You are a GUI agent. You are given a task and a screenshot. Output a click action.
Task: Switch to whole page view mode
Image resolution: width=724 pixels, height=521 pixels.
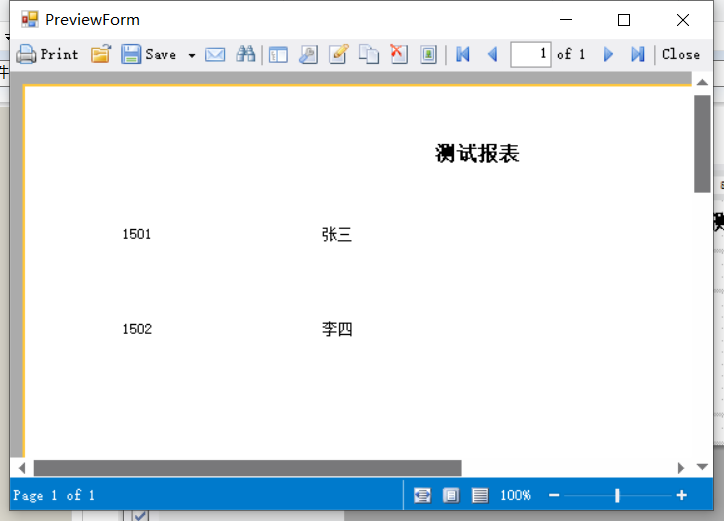click(451, 495)
